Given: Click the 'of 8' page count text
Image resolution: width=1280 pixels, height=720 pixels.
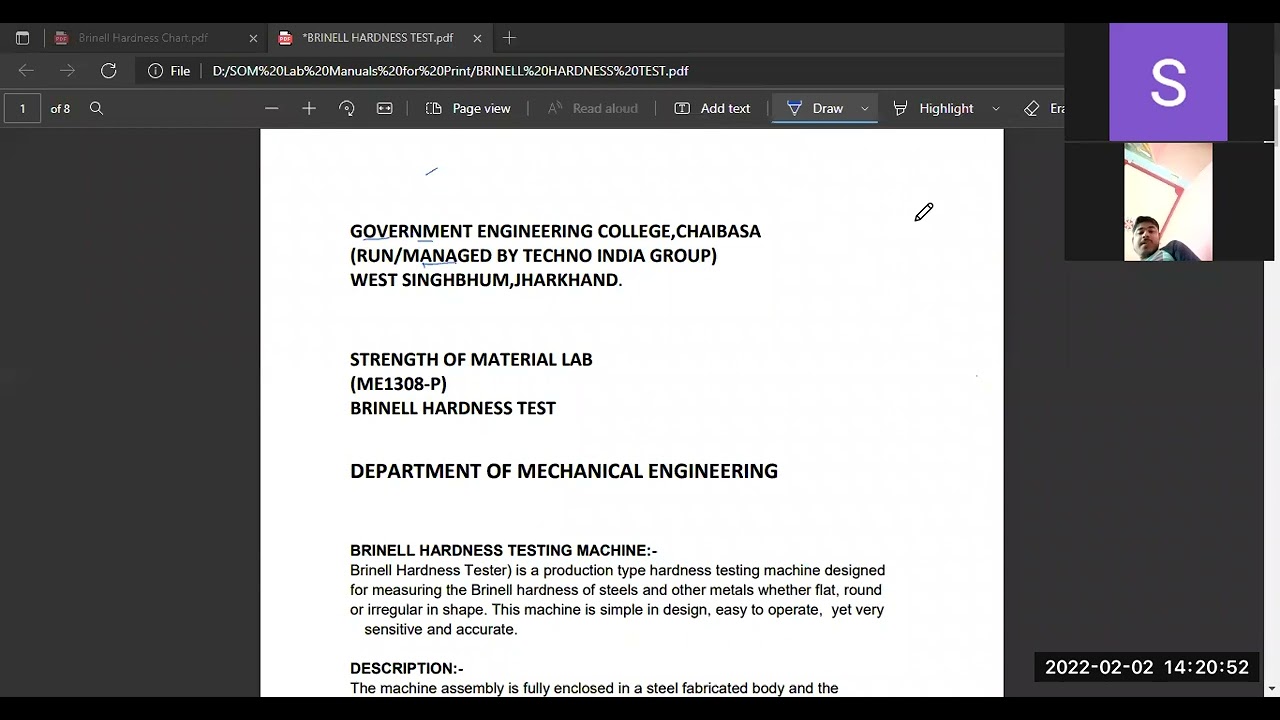Looking at the screenshot, I should pos(60,108).
